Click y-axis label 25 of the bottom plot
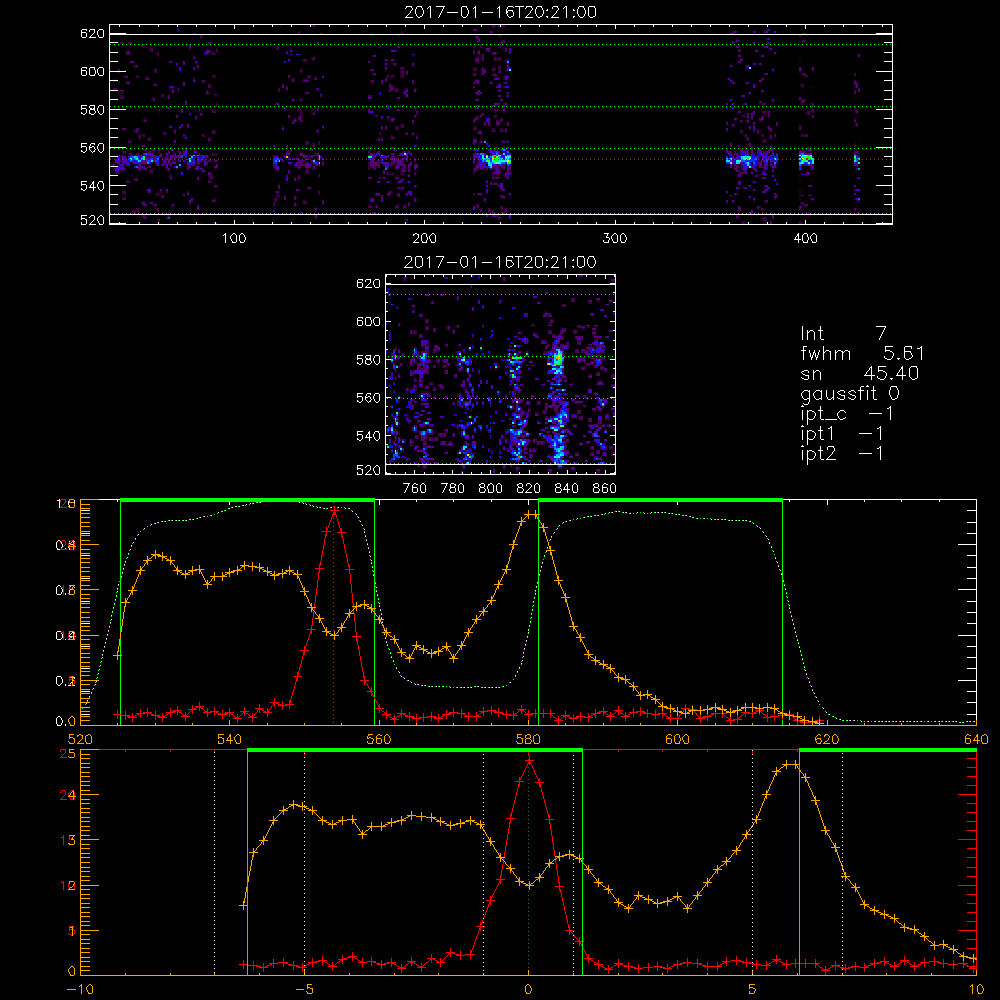1000x1000 pixels. coord(68,754)
